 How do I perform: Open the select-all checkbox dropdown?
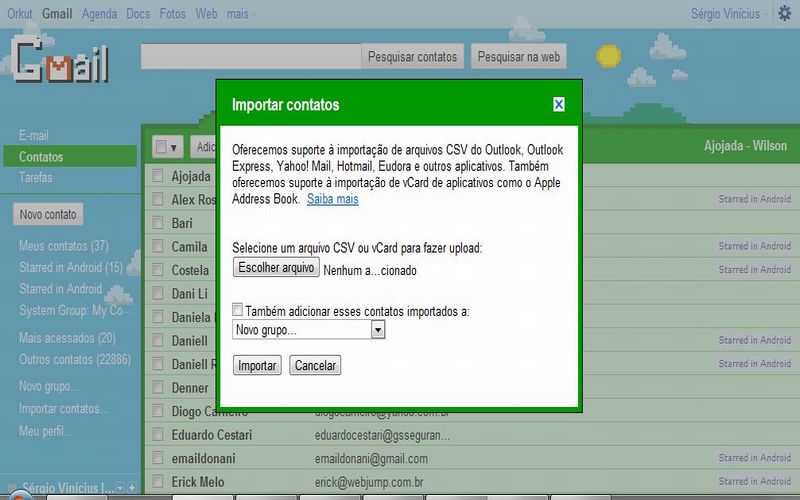(x=167, y=147)
